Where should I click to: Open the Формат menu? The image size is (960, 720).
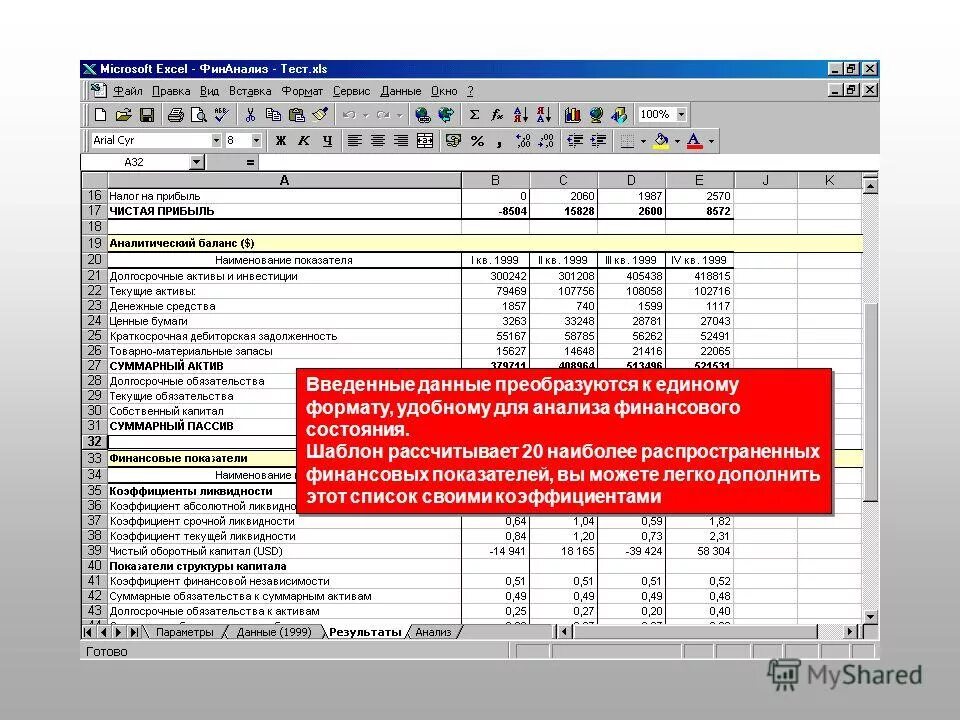point(302,91)
